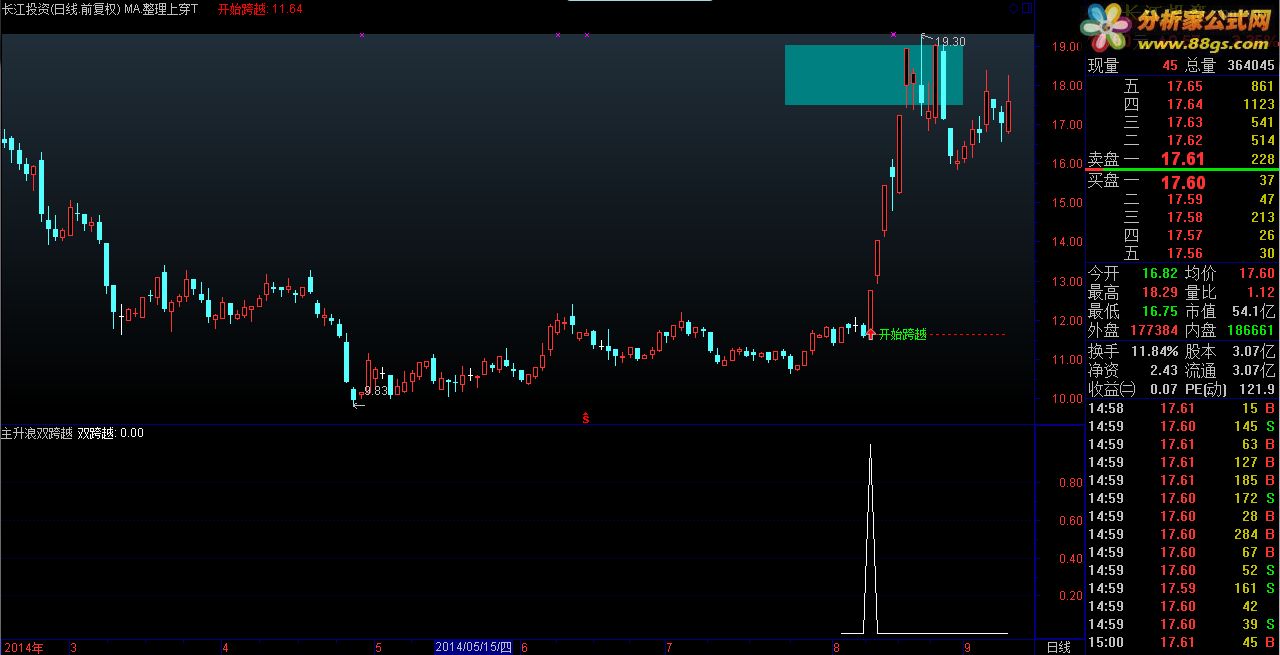Click the buy-three row price 17.58
1280x655 pixels.
[1185, 218]
